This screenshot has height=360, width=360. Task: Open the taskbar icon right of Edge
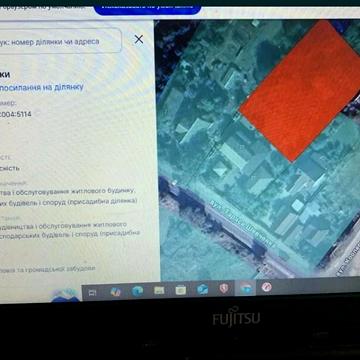[x=159, y=290]
